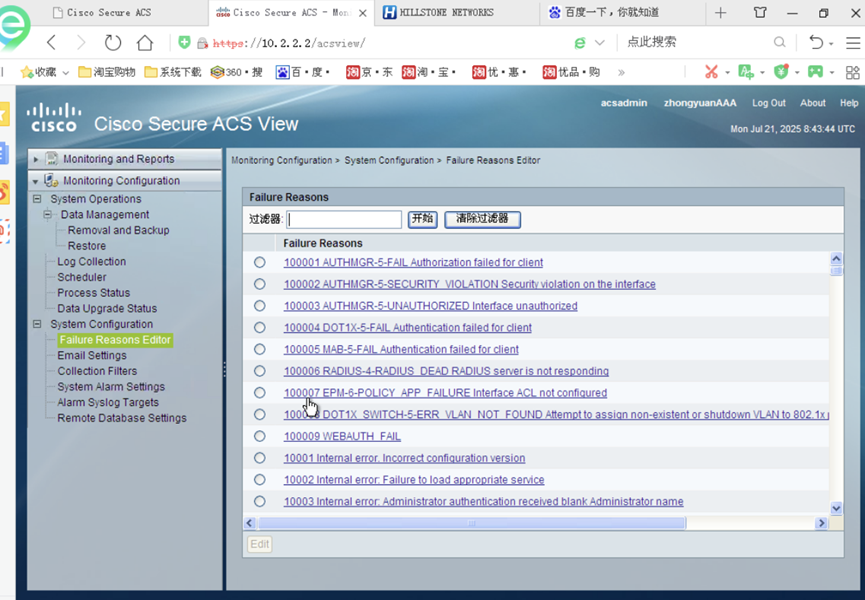The height and width of the screenshot is (600, 865).
Task: Select radio for 100009 WEBAUTH_FAIL
Action: pyautogui.click(x=259, y=436)
